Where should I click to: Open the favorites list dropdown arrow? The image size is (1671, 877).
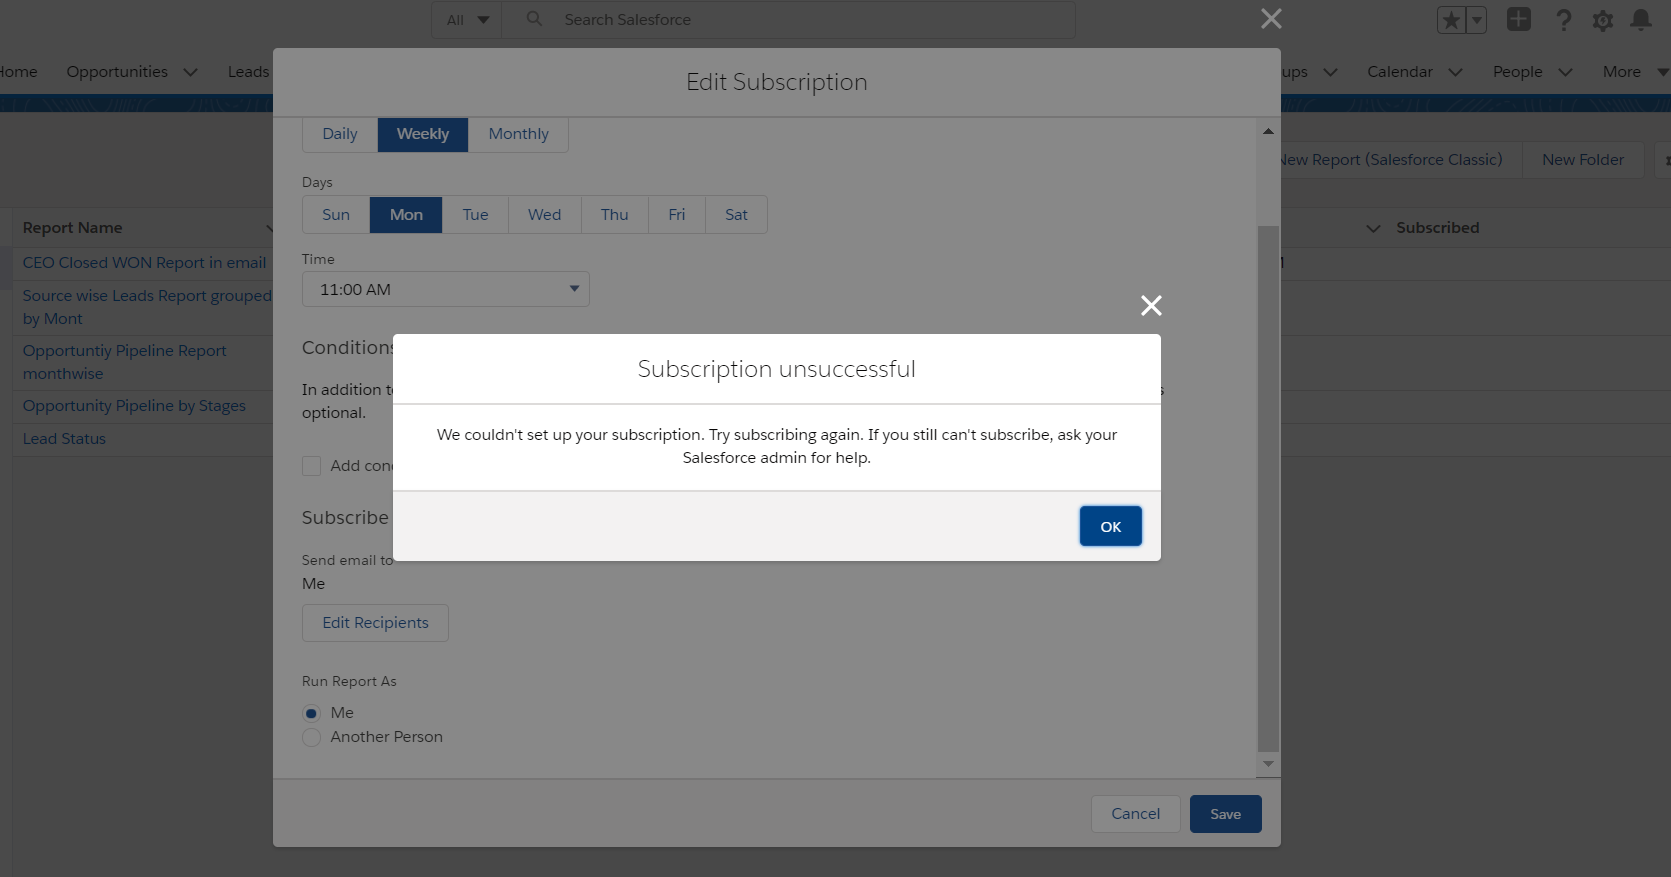click(1476, 20)
